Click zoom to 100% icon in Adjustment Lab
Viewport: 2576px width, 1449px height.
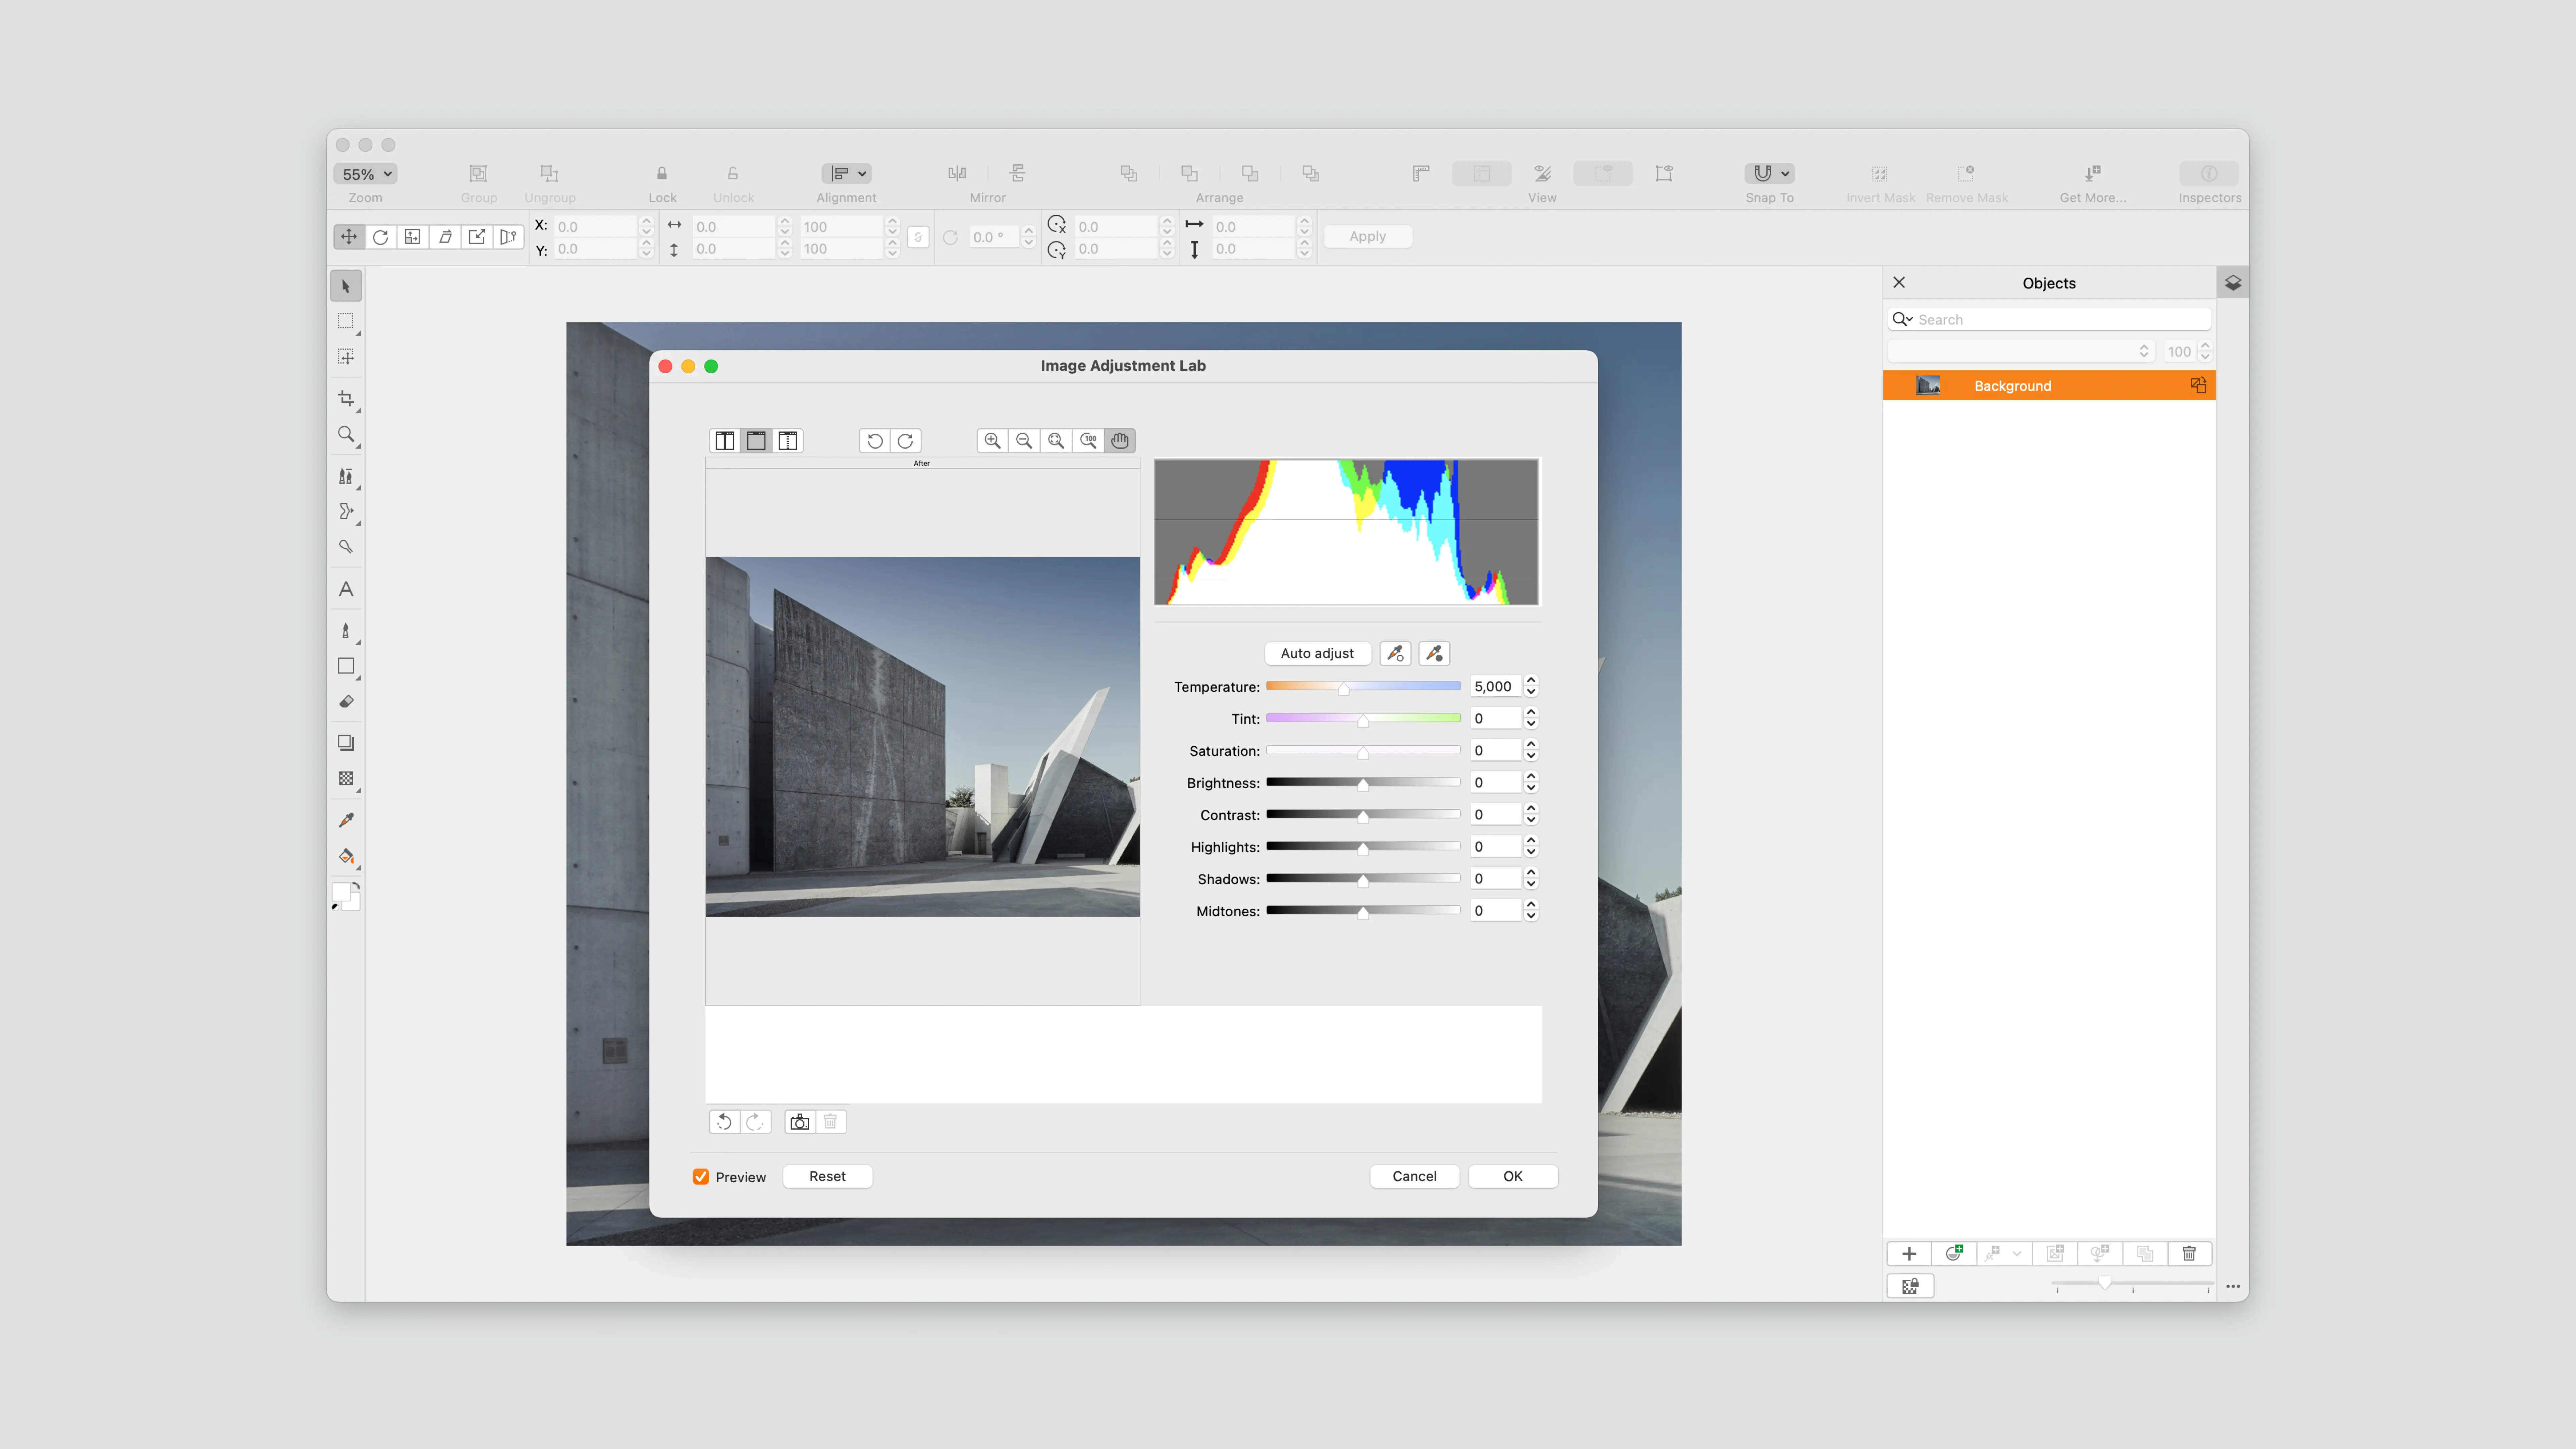pyautogui.click(x=1088, y=441)
